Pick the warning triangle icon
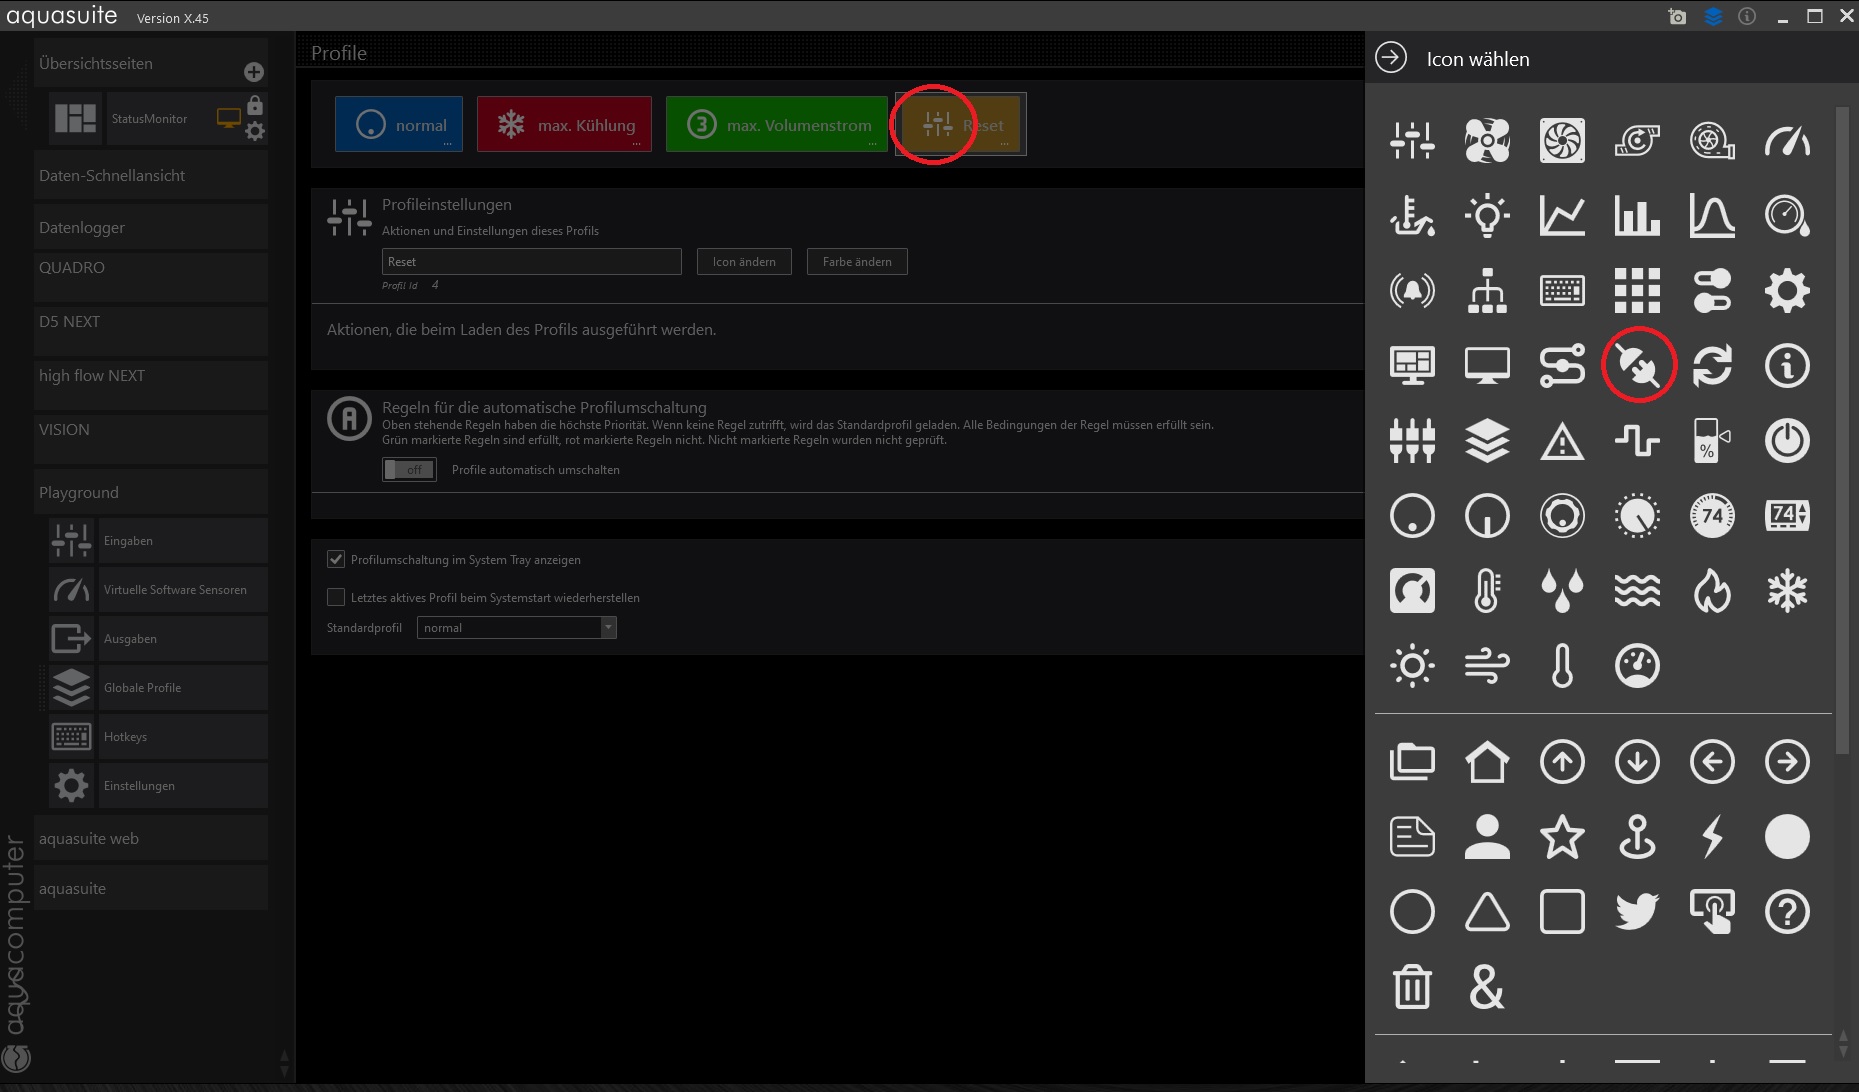 click(x=1562, y=441)
